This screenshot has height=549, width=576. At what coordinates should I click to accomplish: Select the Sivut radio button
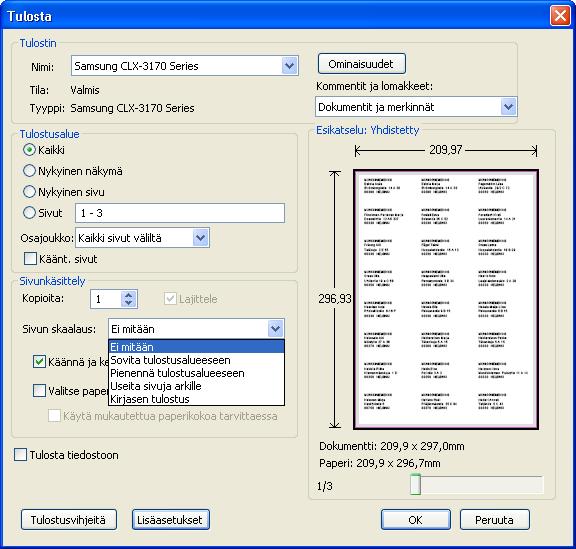click(29, 213)
